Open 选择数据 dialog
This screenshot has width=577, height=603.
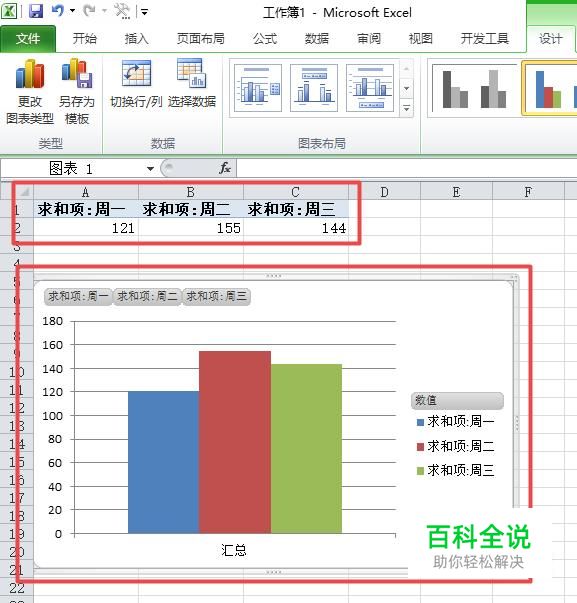(192, 84)
